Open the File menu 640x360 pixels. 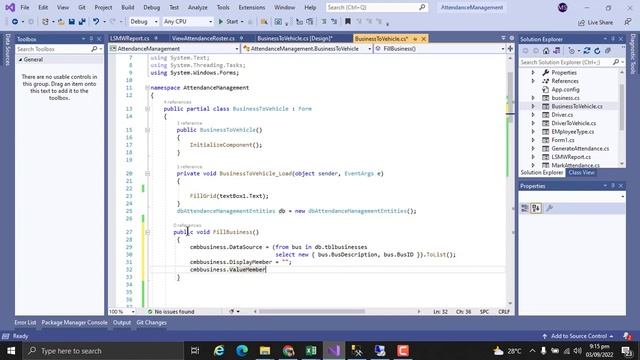(x=24, y=7)
